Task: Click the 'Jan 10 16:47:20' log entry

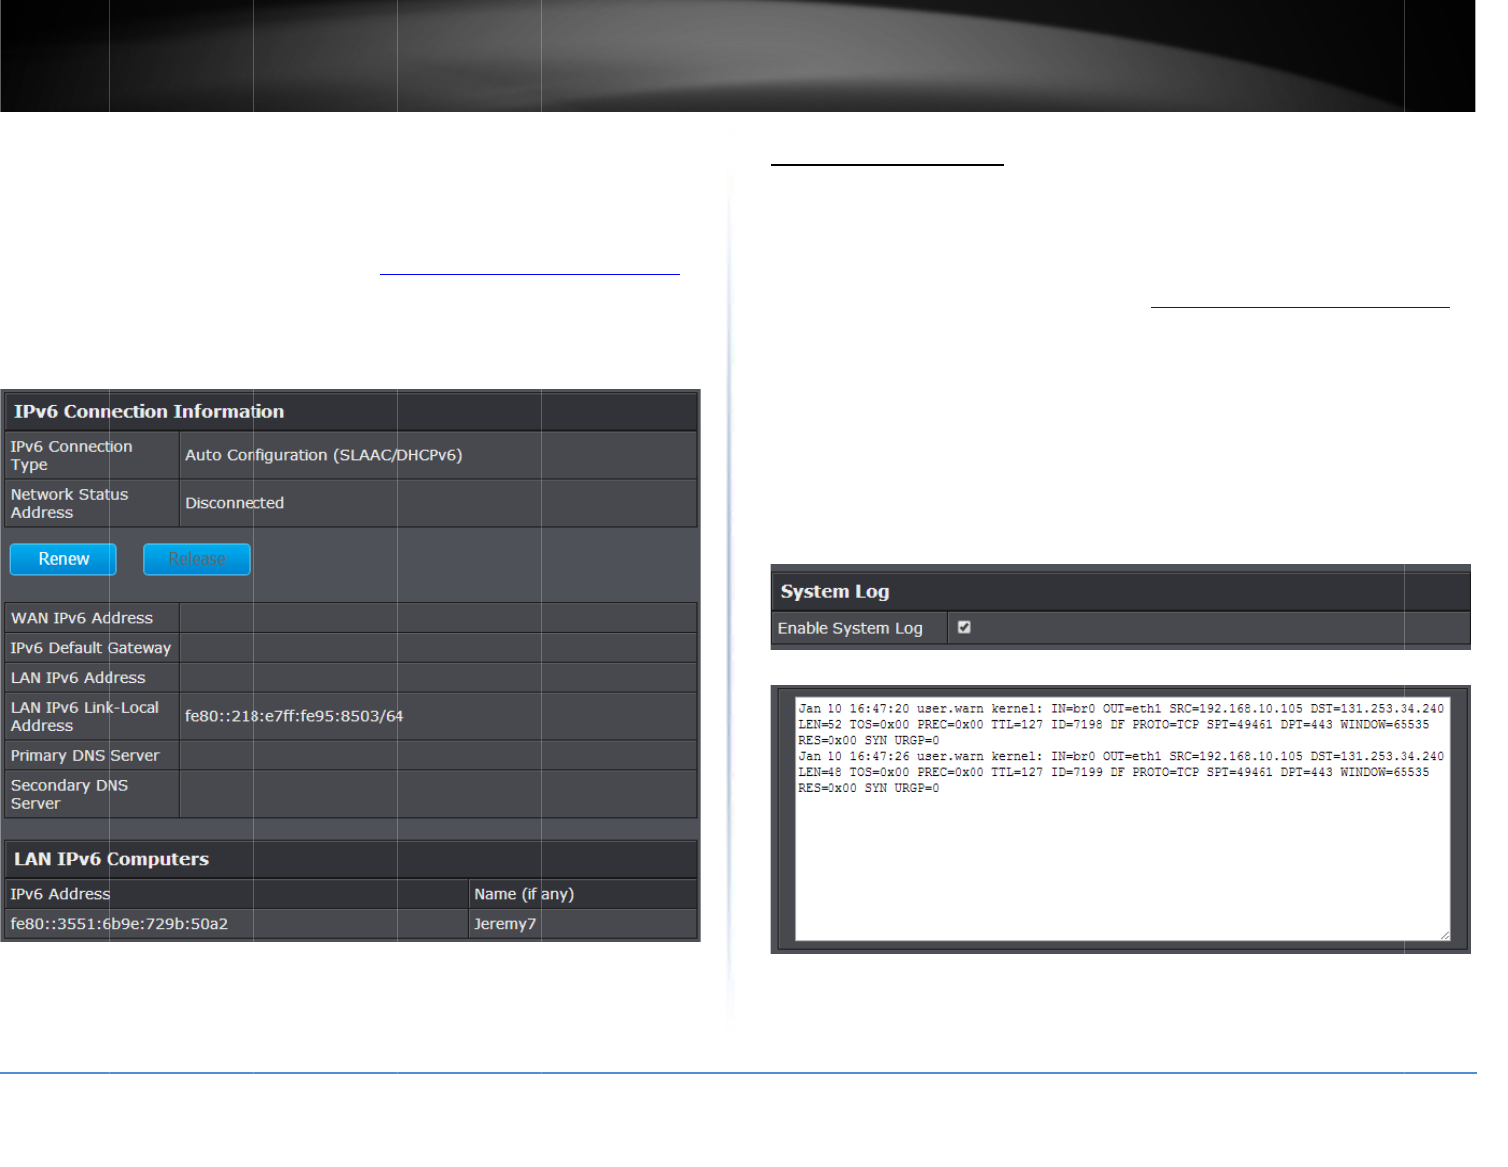Action: (x=1121, y=724)
